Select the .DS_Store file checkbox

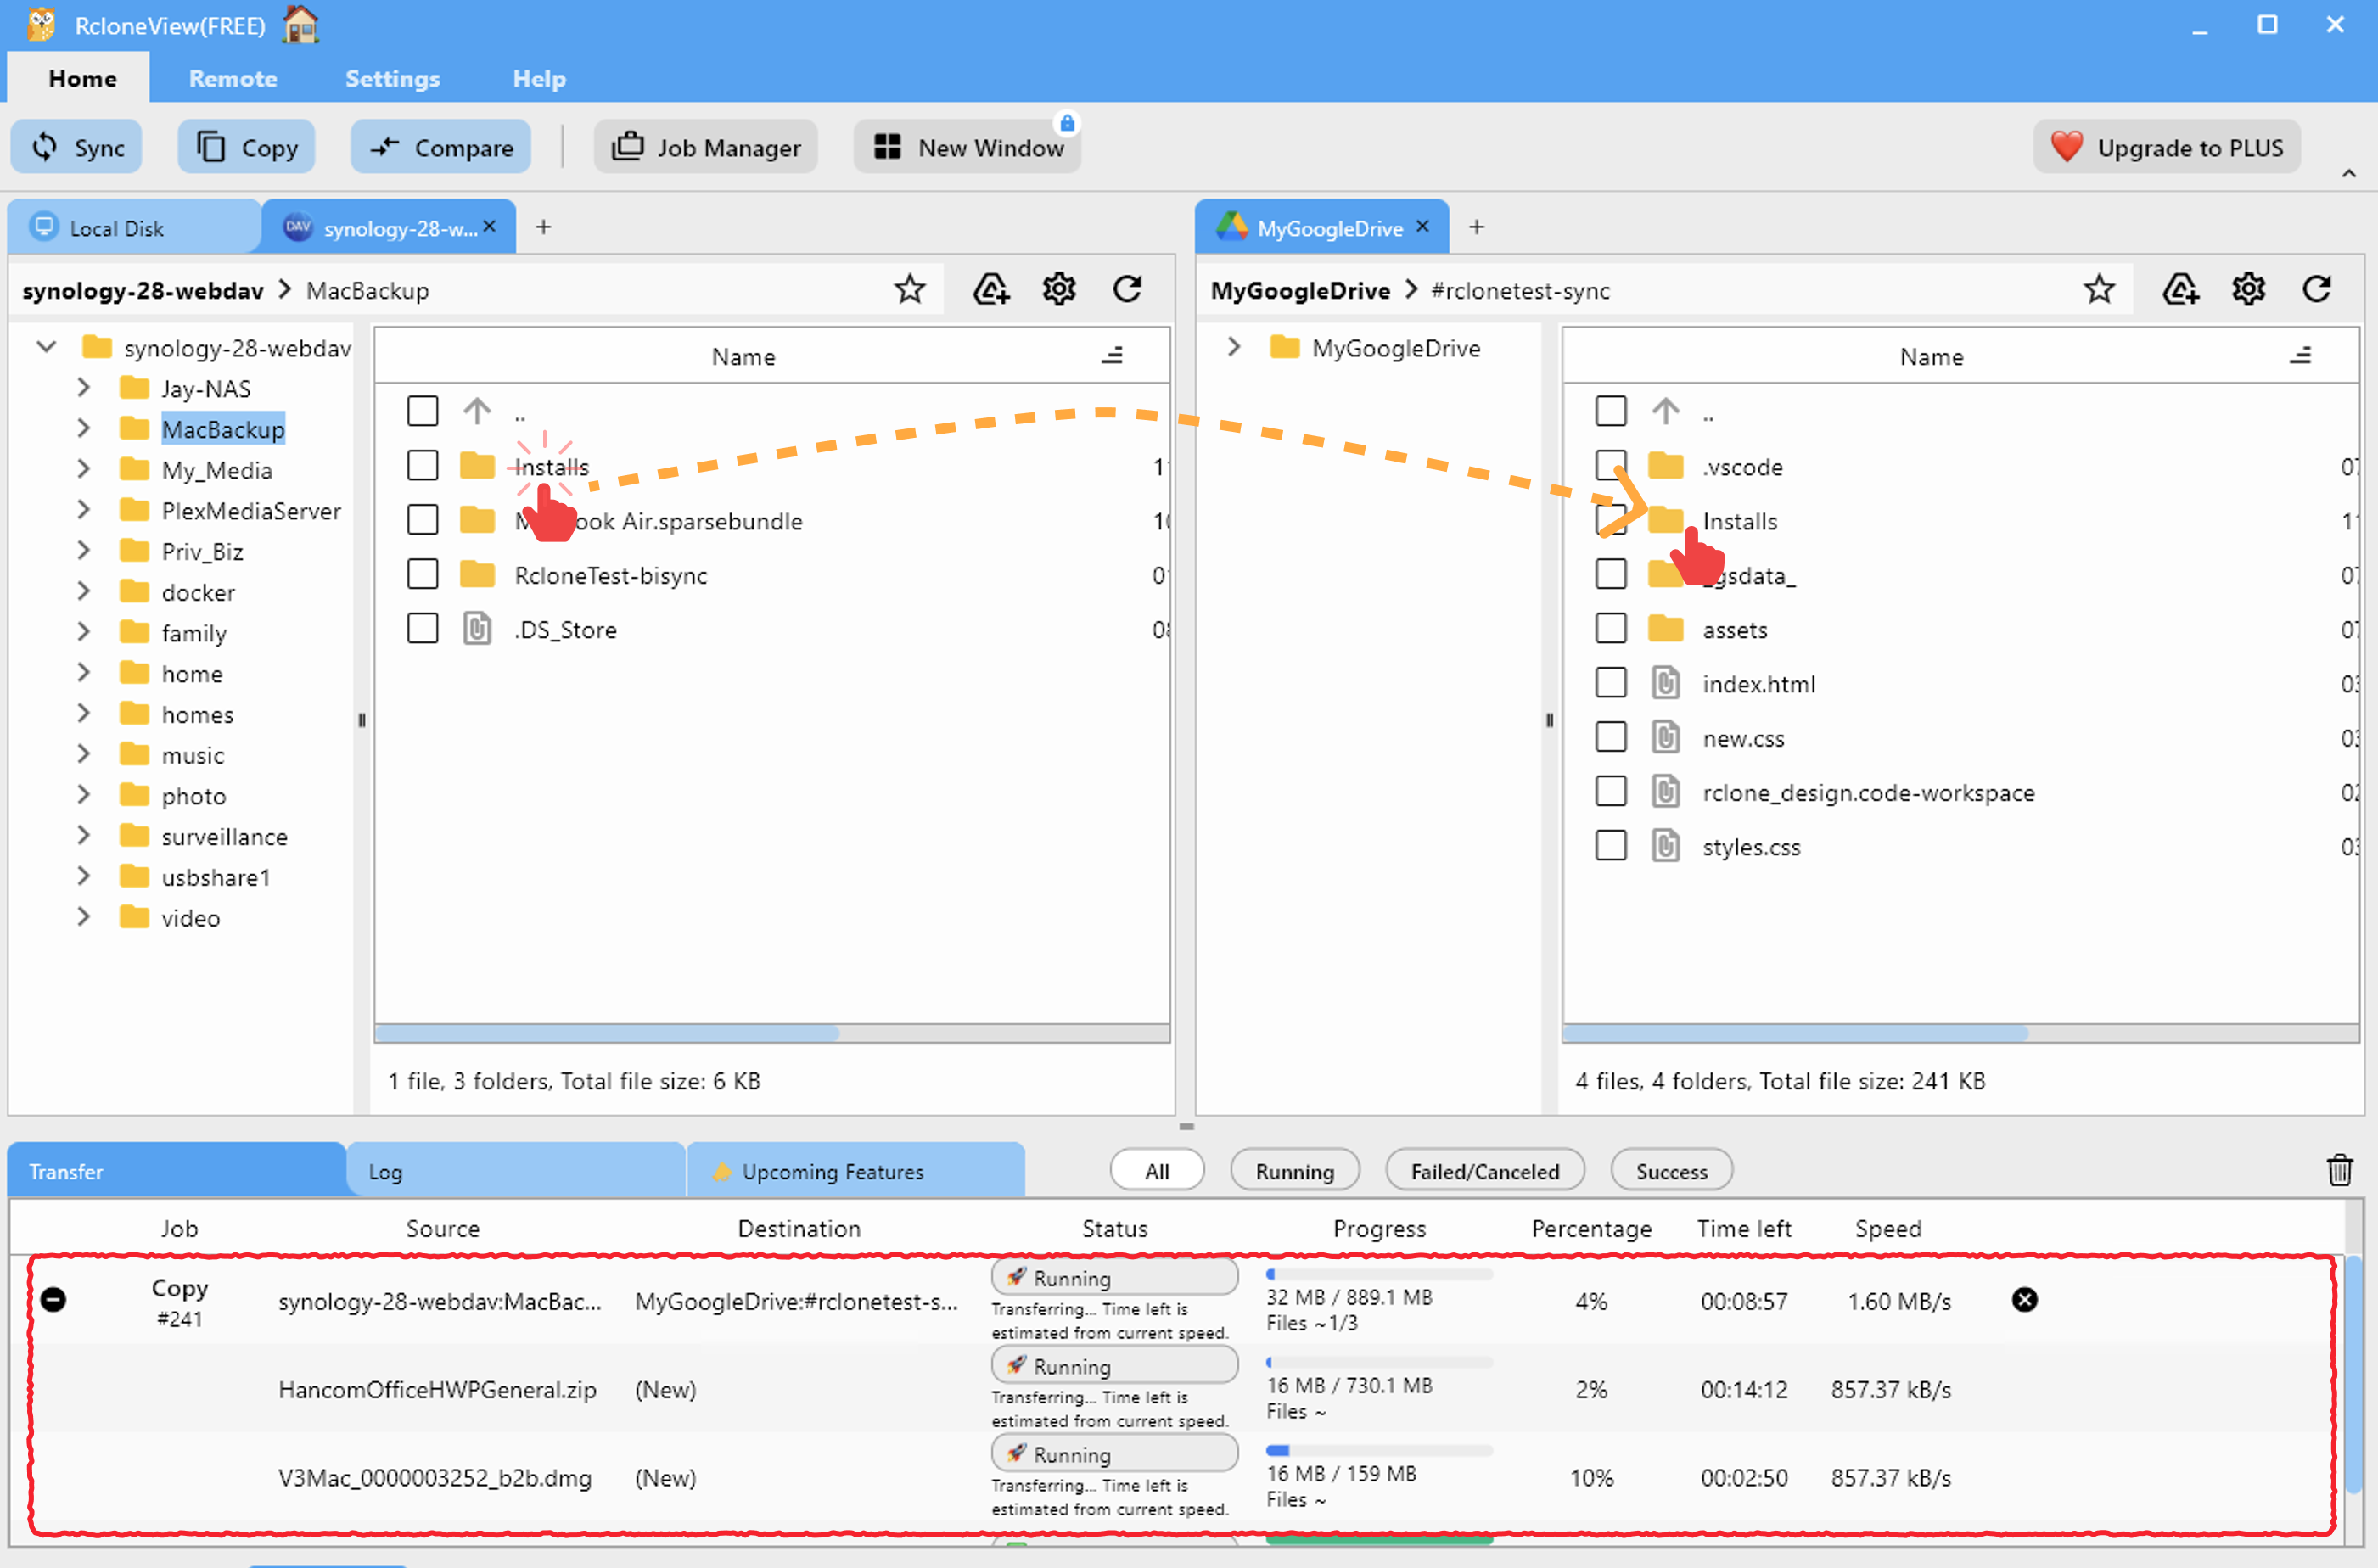(x=423, y=628)
